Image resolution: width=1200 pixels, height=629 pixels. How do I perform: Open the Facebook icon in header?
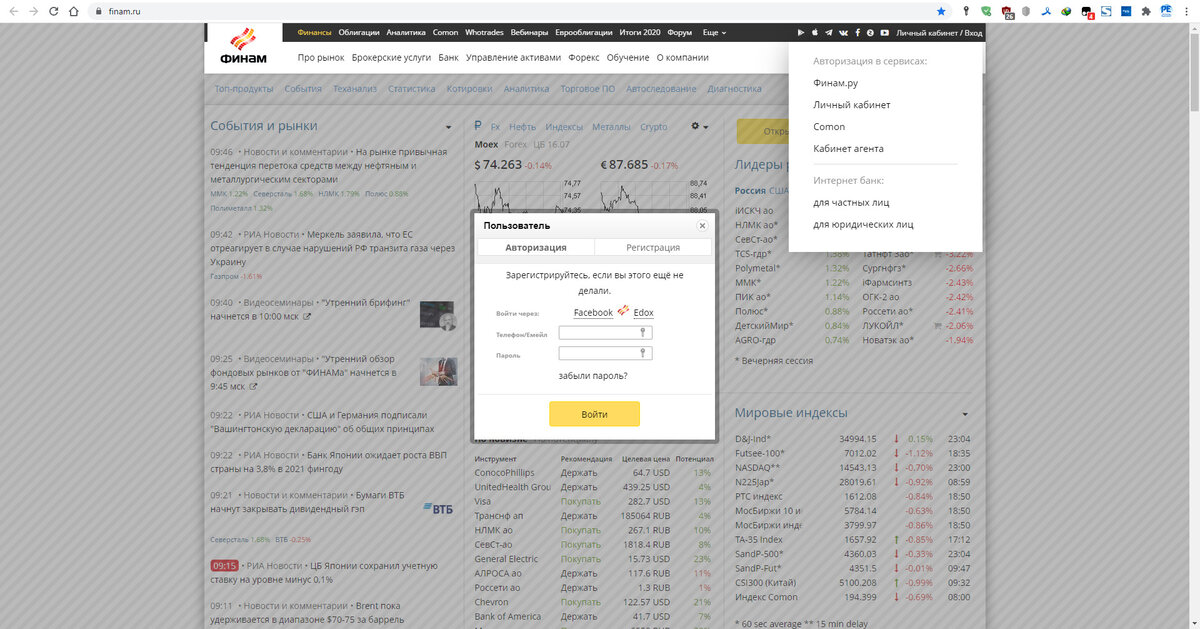(x=857, y=33)
